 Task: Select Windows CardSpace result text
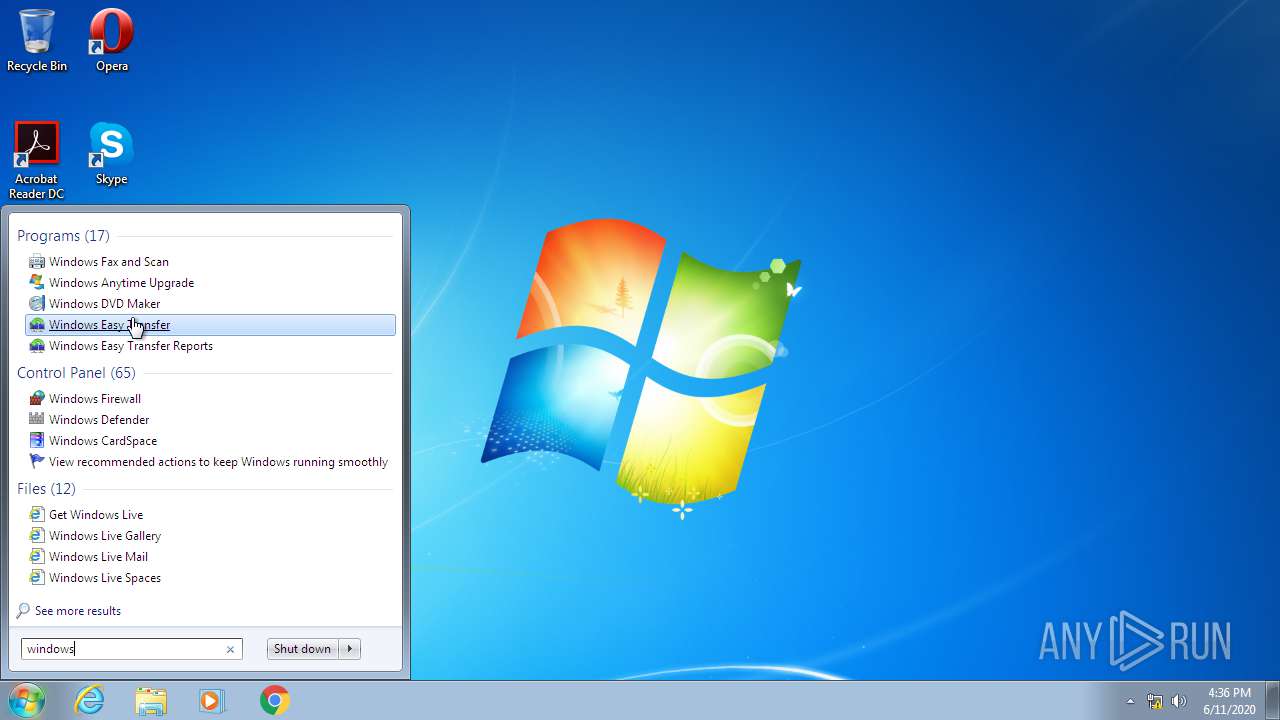(x=103, y=441)
